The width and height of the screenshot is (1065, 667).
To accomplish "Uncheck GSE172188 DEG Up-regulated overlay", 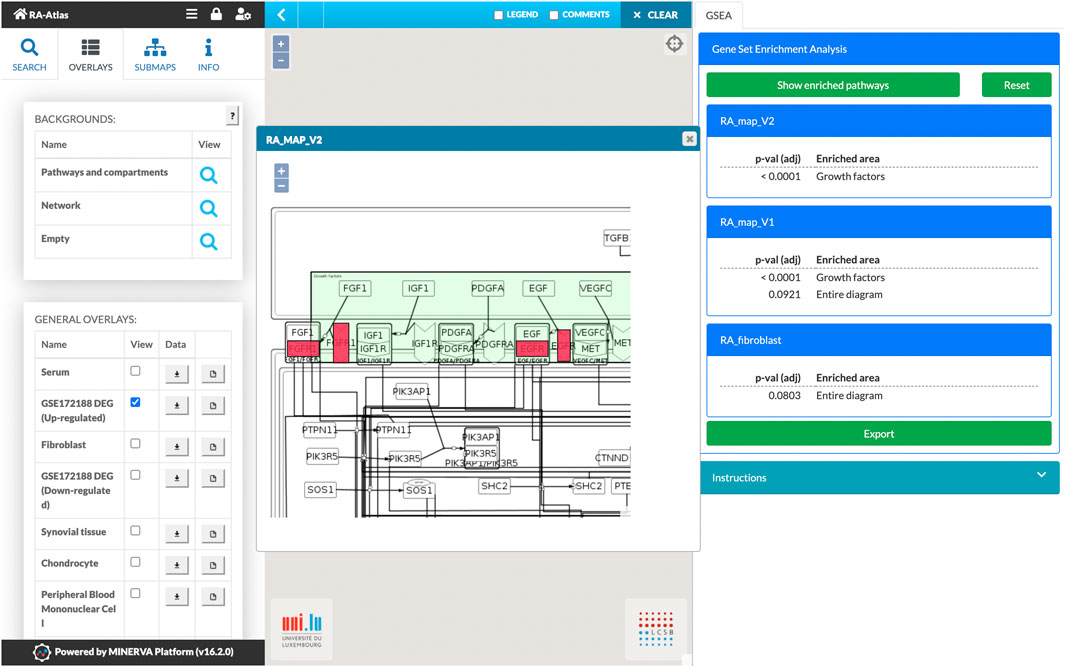I will pyautogui.click(x=135, y=402).
